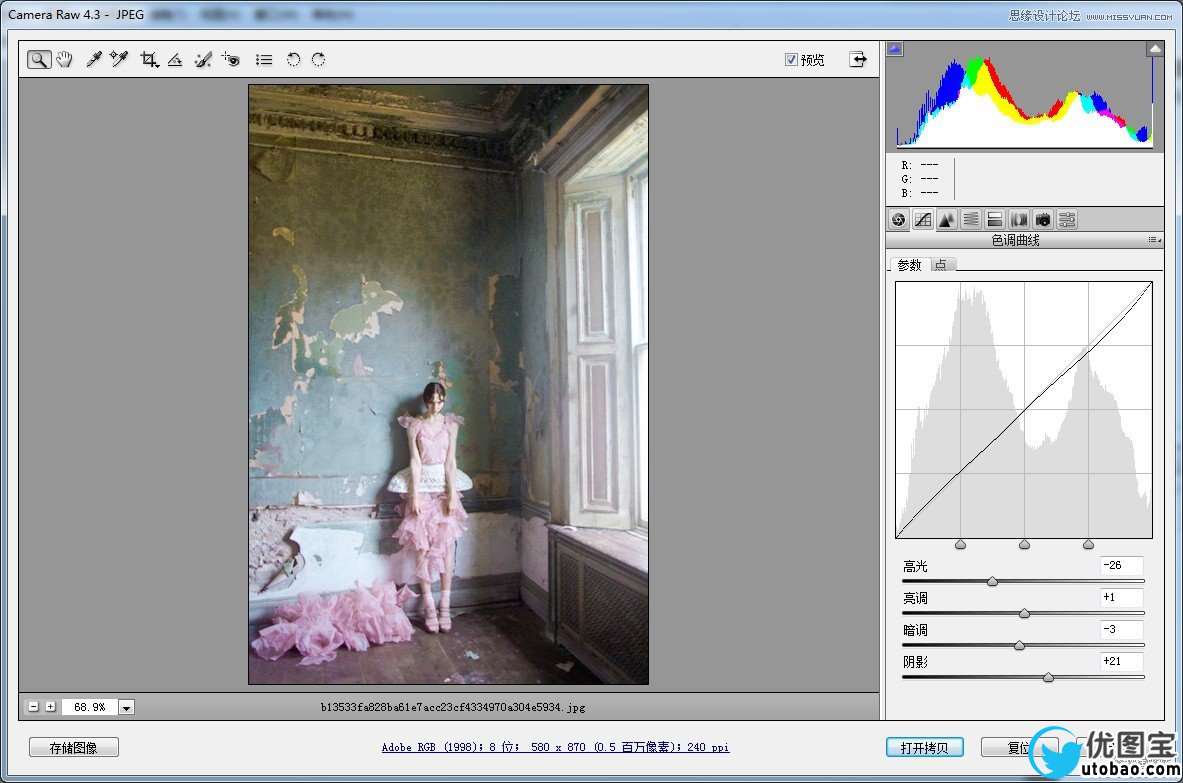Open the Detail panel triangle icon
This screenshot has height=783, width=1183.
pyautogui.click(x=946, y=220)
